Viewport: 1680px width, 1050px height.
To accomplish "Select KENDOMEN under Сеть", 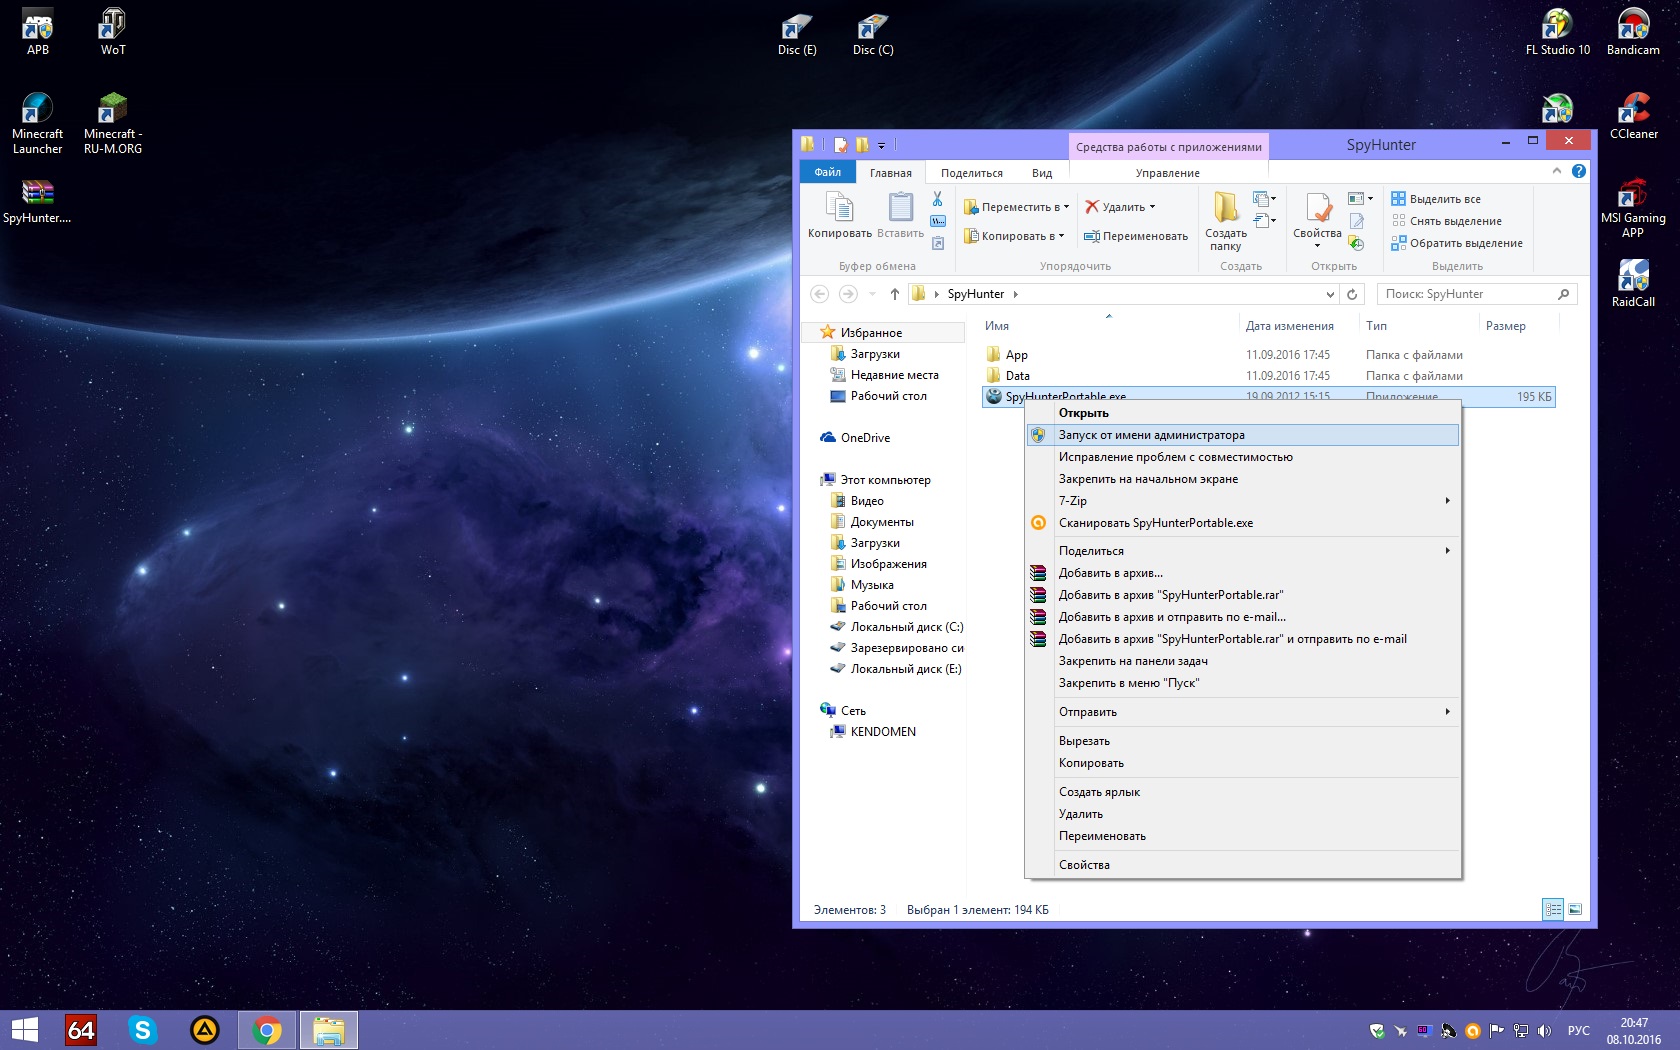I will click(x=873, y=732).
